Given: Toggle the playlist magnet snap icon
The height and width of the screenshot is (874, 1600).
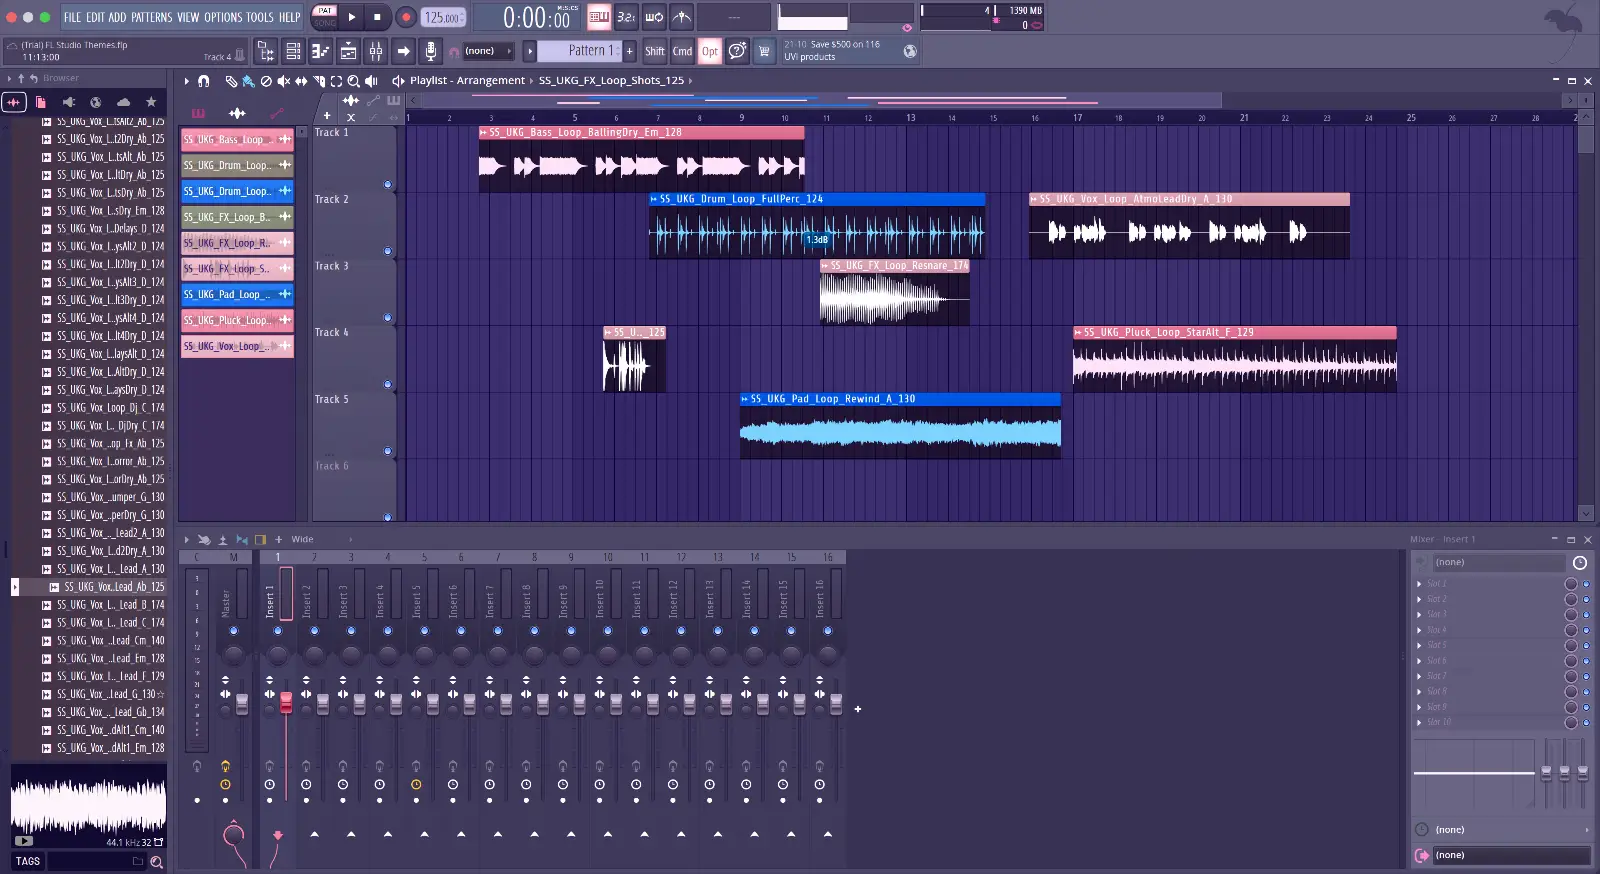Looking at the screenshot, I should [x=204, y=81].
